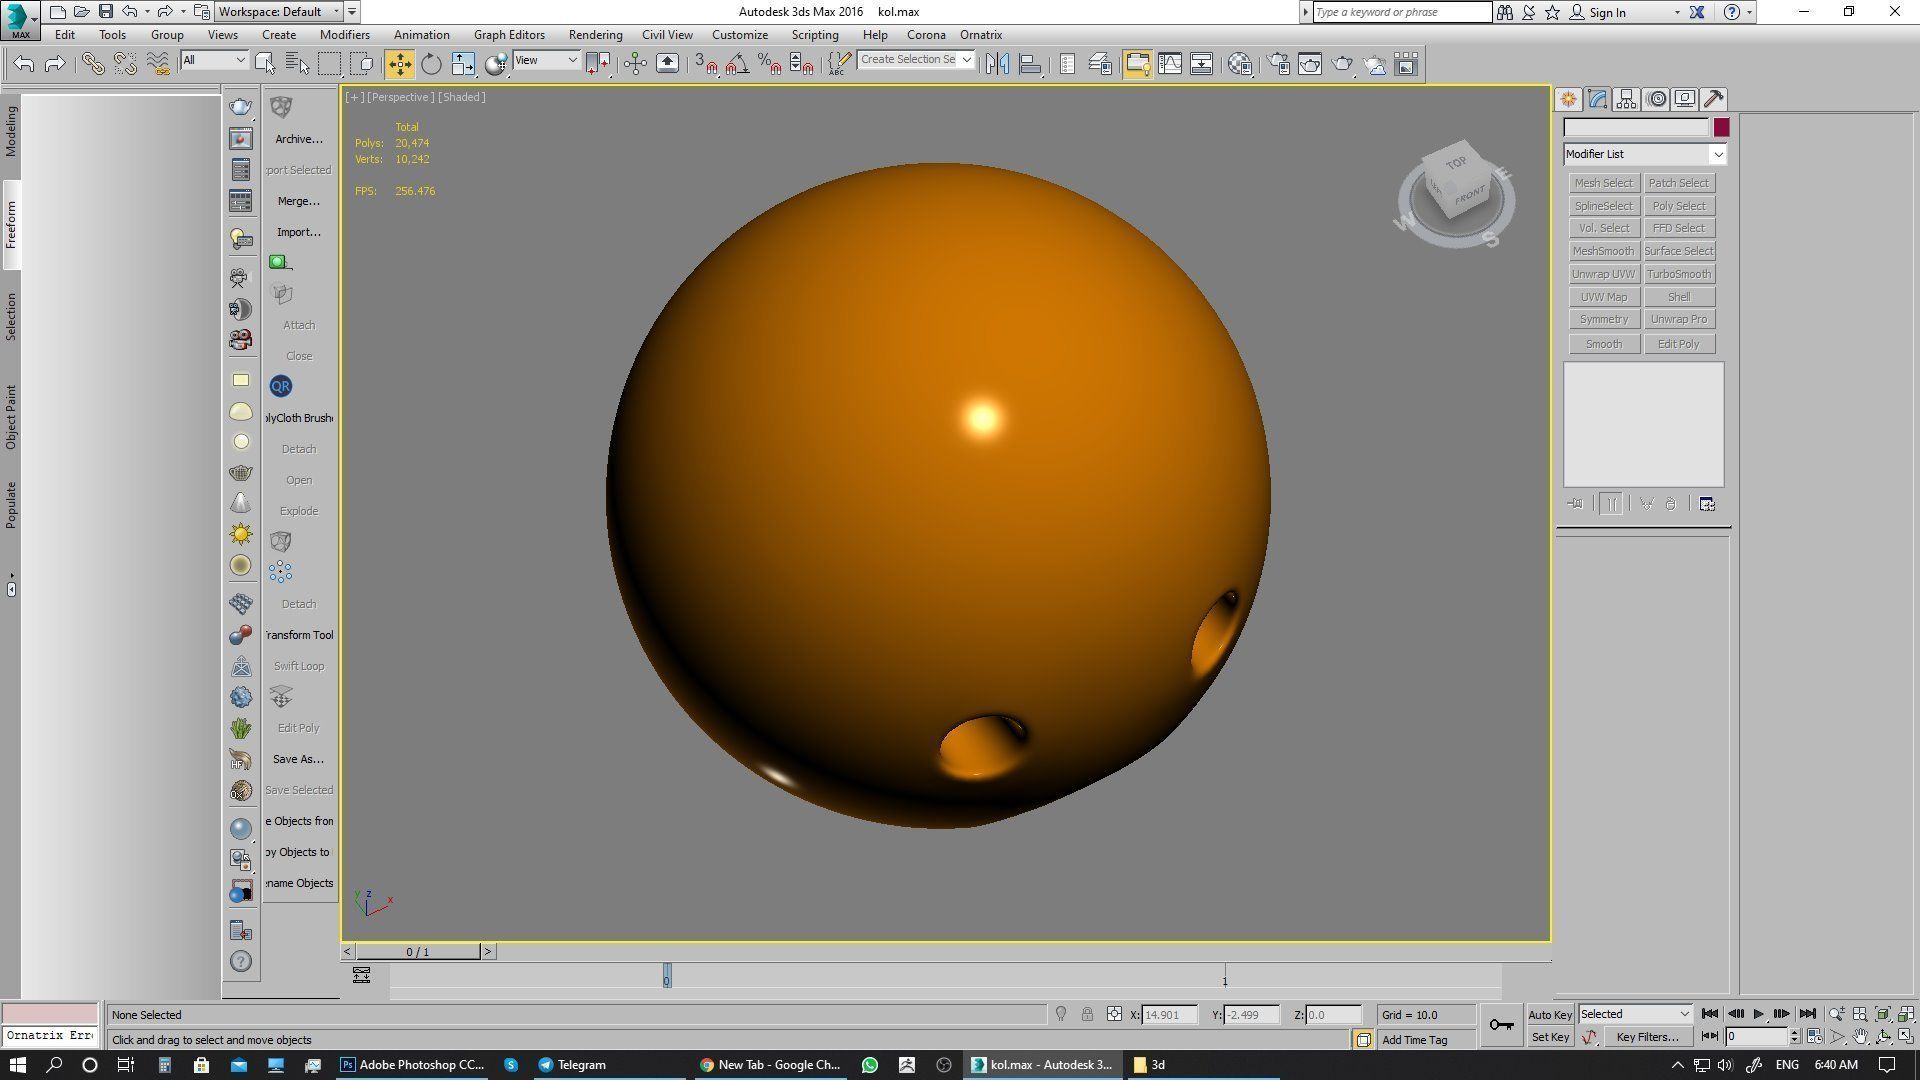Click the TurboSmooth modifier button
The height and width of the screenshot is (1080, 1920).
tap(1679, 274)
